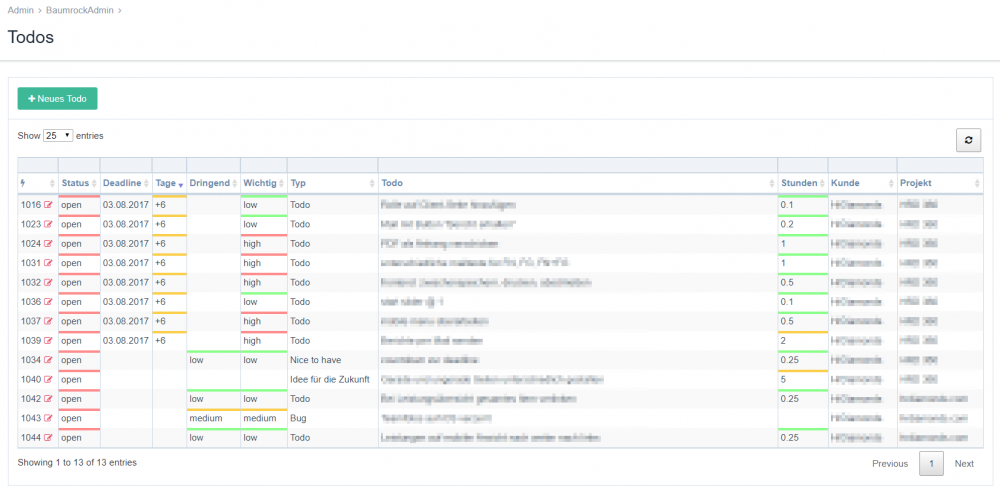Open edit icon next to todo 1023
The height and width of the screenshot is (491, 1000).
(48, 224)
